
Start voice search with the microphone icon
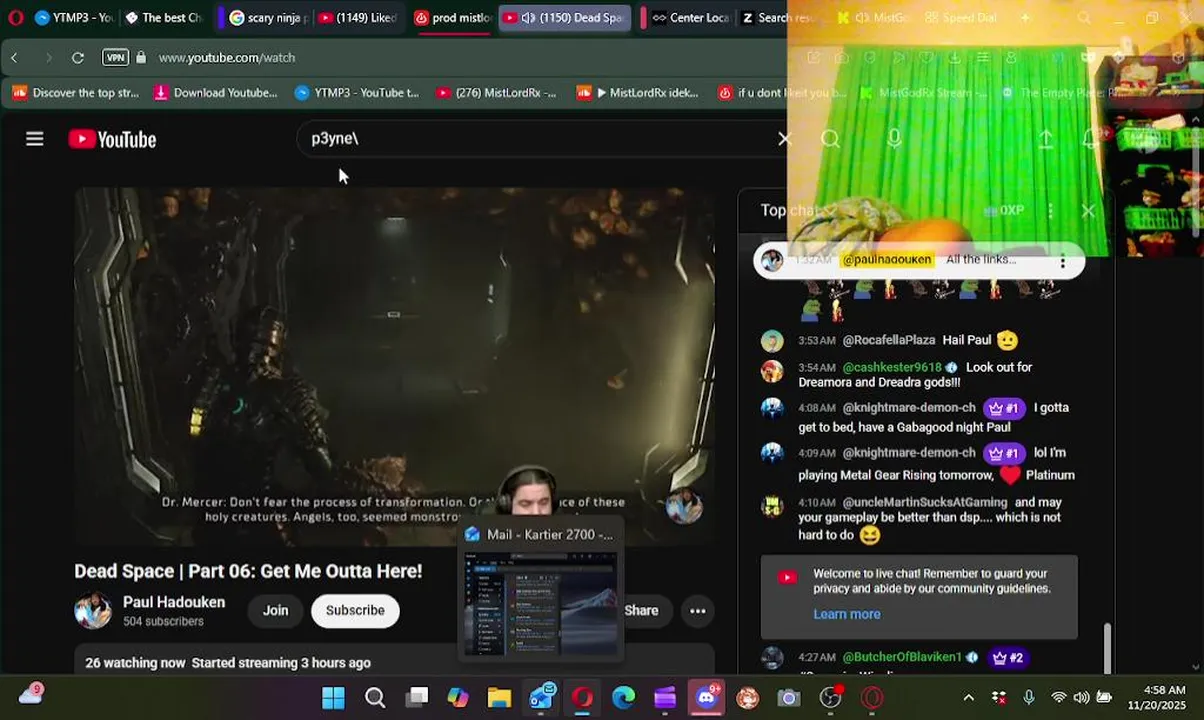(x=894, y=139)
